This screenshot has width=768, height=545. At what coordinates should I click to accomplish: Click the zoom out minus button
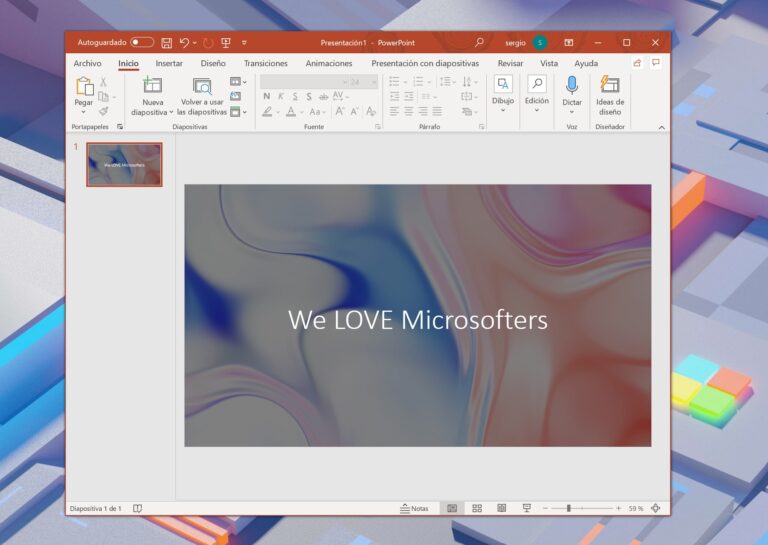[x=545, y=508]
